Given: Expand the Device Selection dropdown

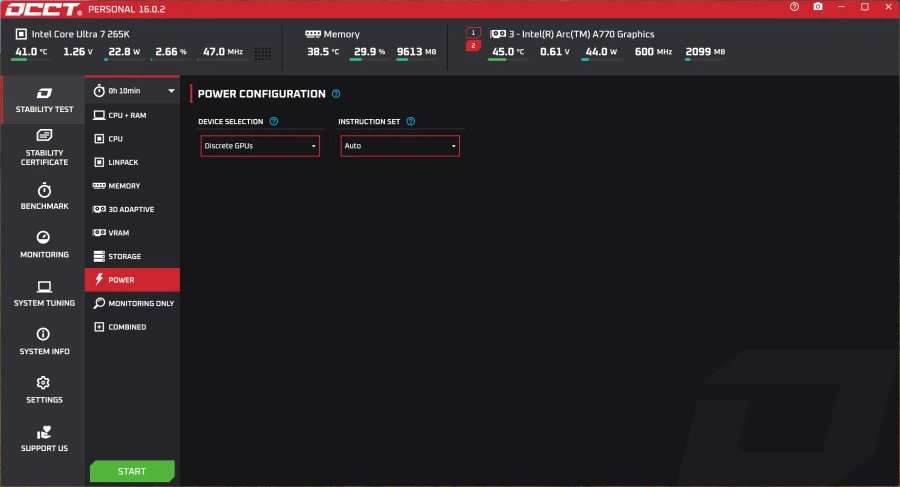Looking at the screenshot, I should [x=260, y=146].
